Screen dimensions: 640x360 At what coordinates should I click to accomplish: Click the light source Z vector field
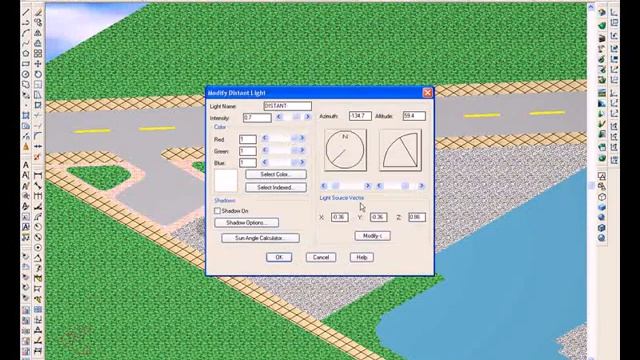pyautogui.click(x=417, y=217)
